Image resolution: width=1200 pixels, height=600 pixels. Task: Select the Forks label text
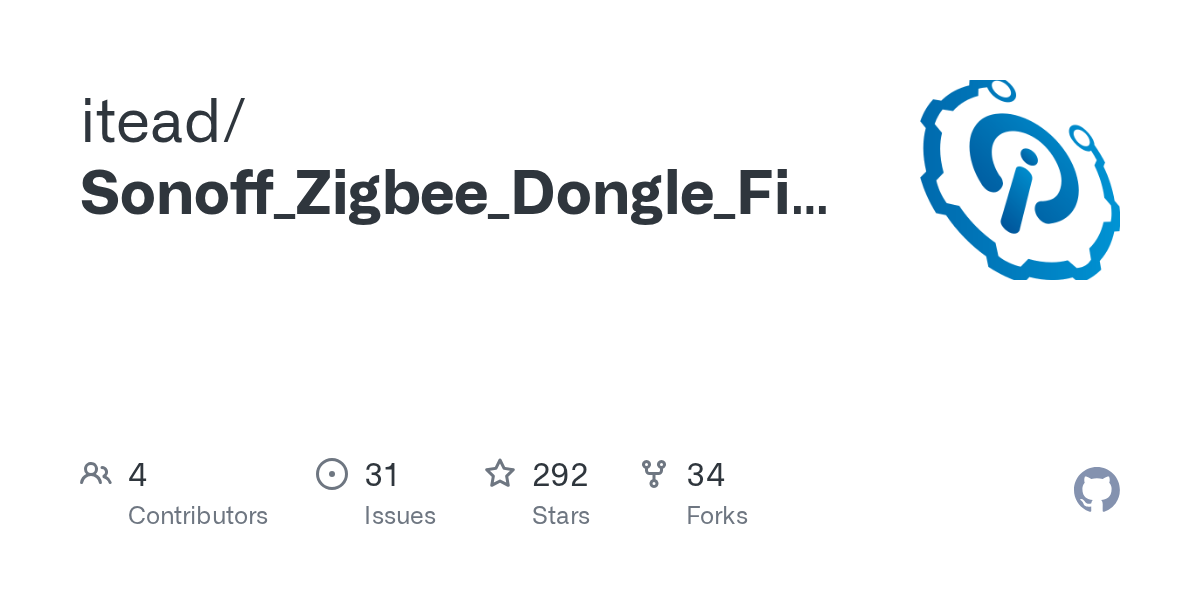[x=717, y=516]
